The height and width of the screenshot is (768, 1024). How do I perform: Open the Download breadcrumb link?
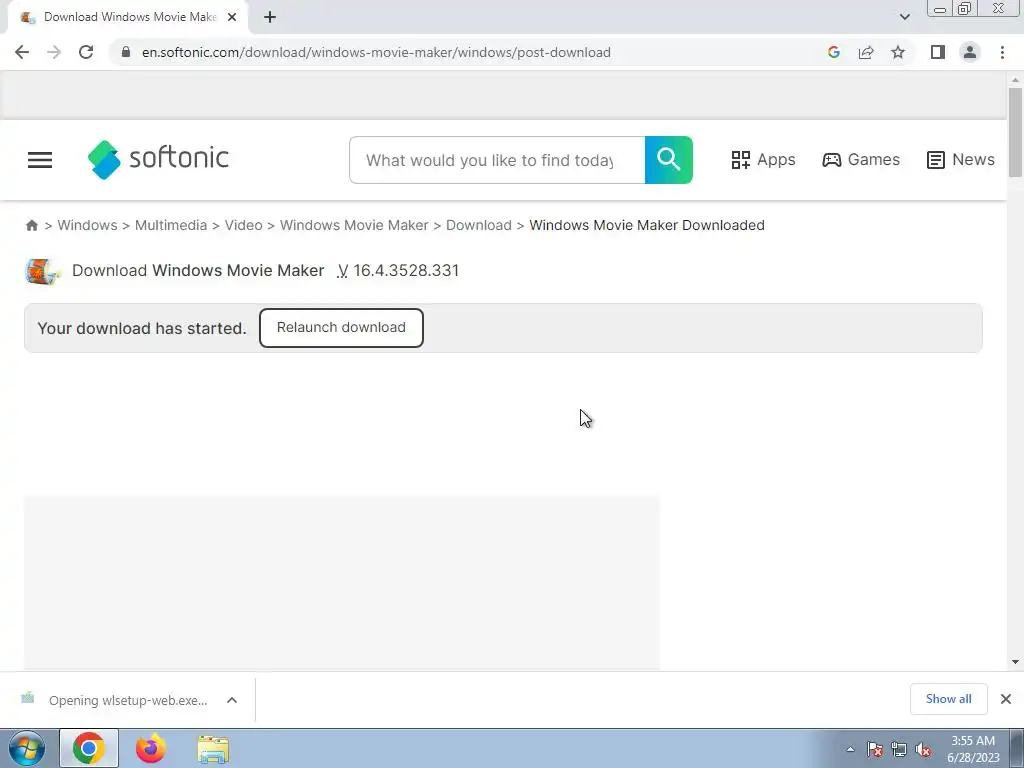(x=479, y=225)
